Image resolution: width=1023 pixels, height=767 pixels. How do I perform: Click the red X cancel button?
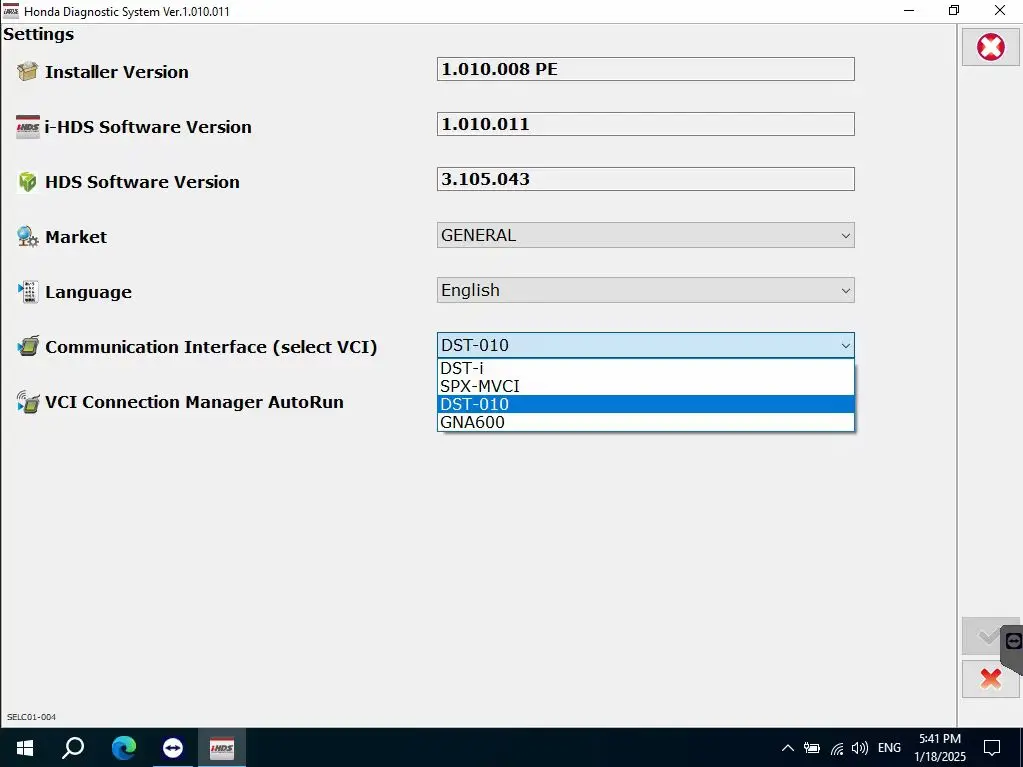990,679
